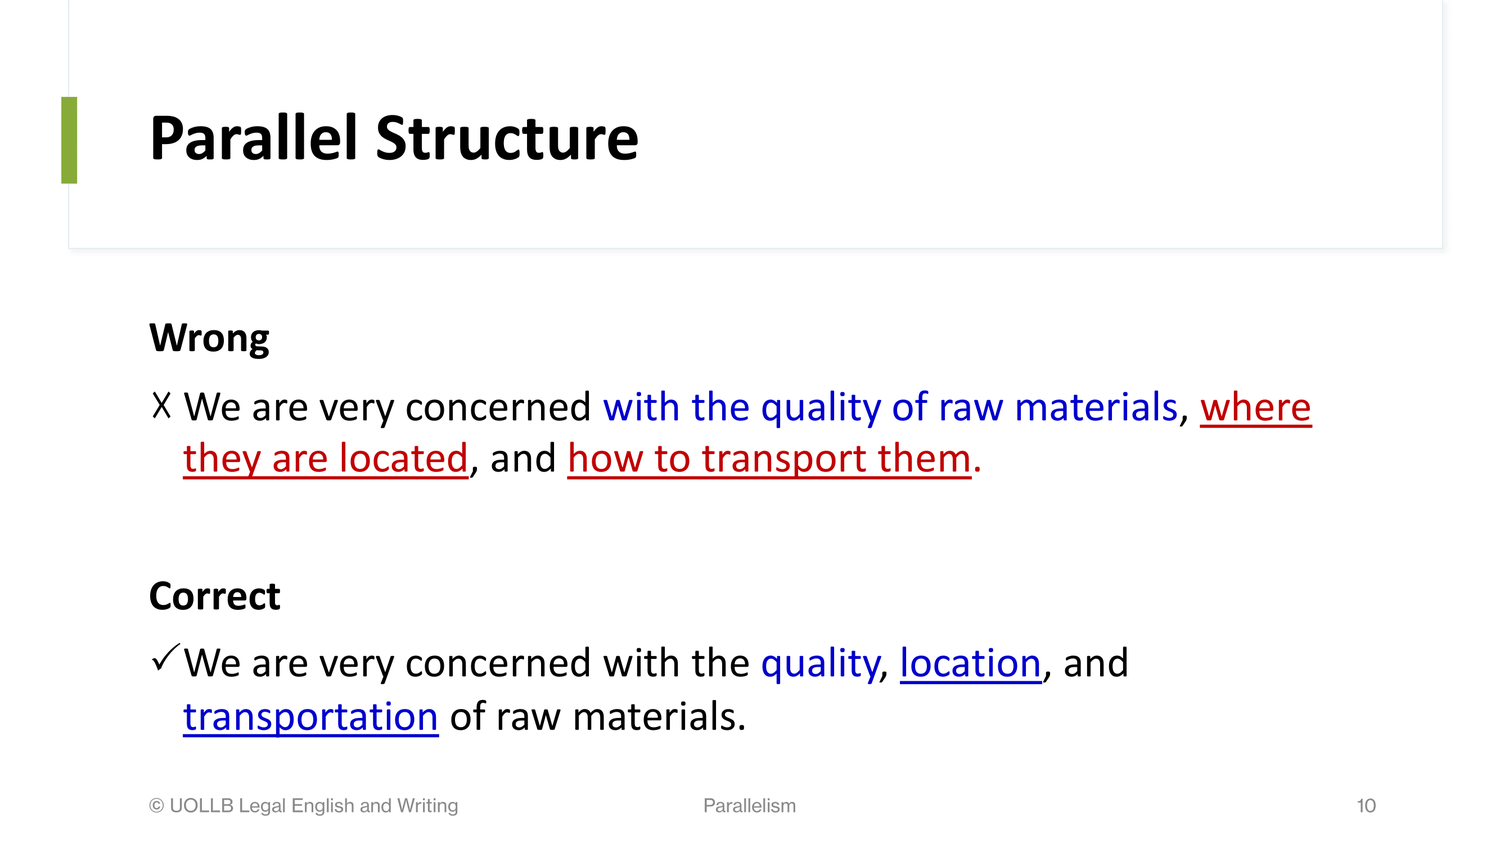1500x844 pixels.
Task: Click 'of raw materials.' ending text
Action: (598, 717)
